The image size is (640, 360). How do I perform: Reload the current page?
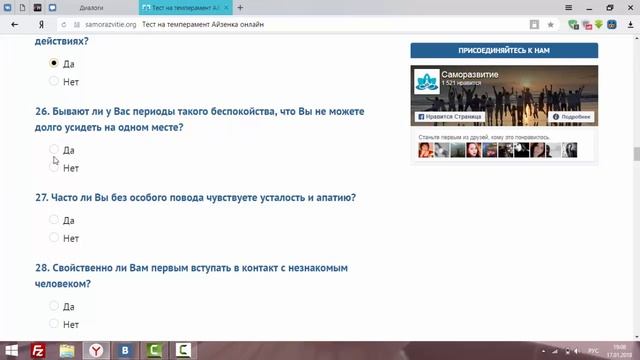click(x=64, y=25)
